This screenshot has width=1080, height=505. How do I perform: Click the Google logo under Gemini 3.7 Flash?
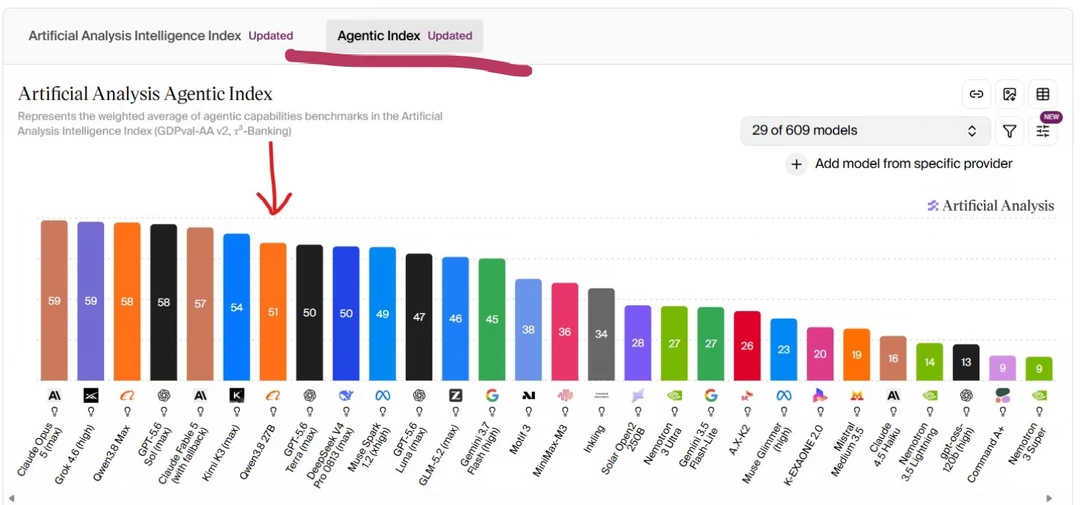[x=492, y=395]
